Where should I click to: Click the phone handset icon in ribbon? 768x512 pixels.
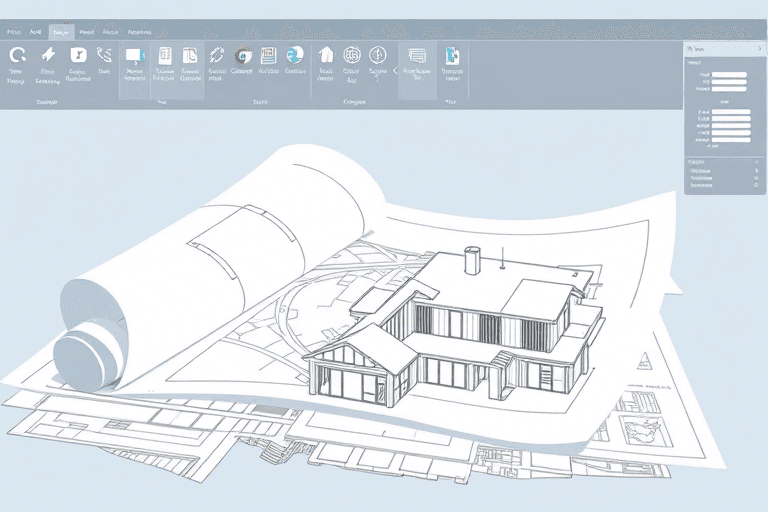104,56
